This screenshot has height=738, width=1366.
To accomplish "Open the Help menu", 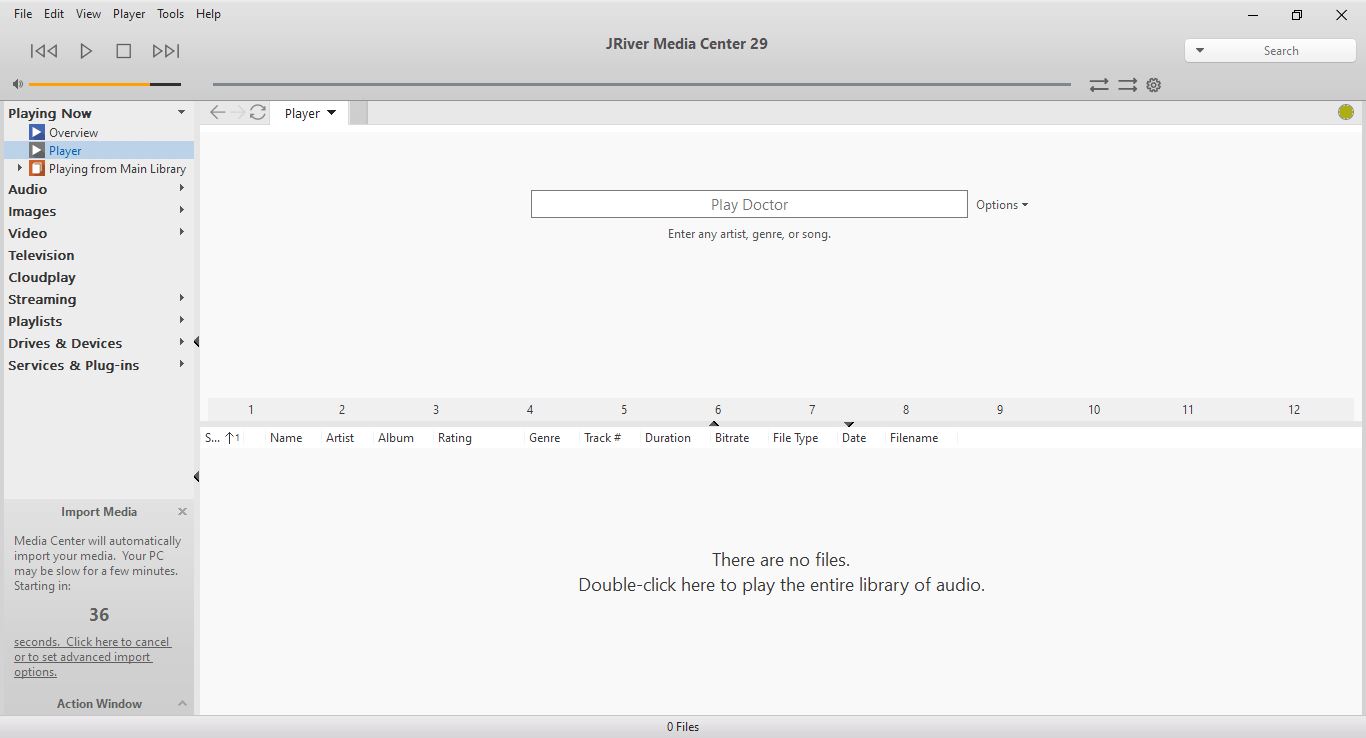I will [x=208, y=14].
